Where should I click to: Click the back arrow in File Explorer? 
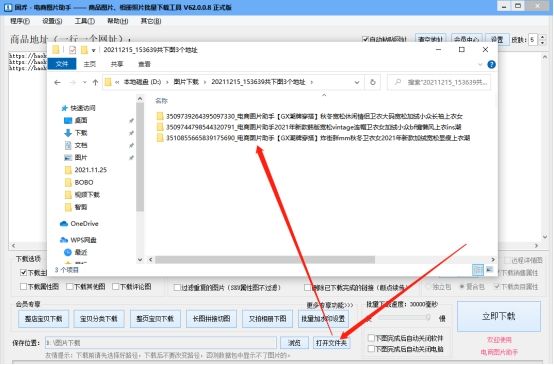pyautogui.click(x=57, y=82)
